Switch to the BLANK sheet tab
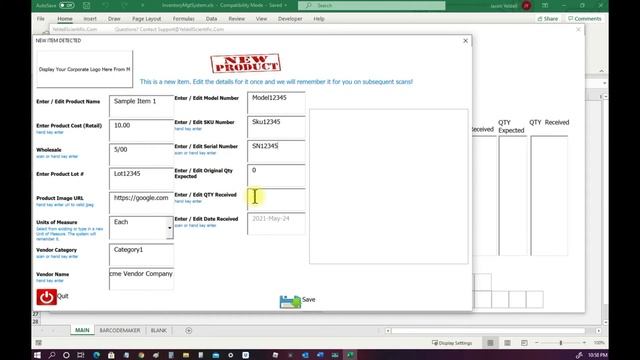 159,330
